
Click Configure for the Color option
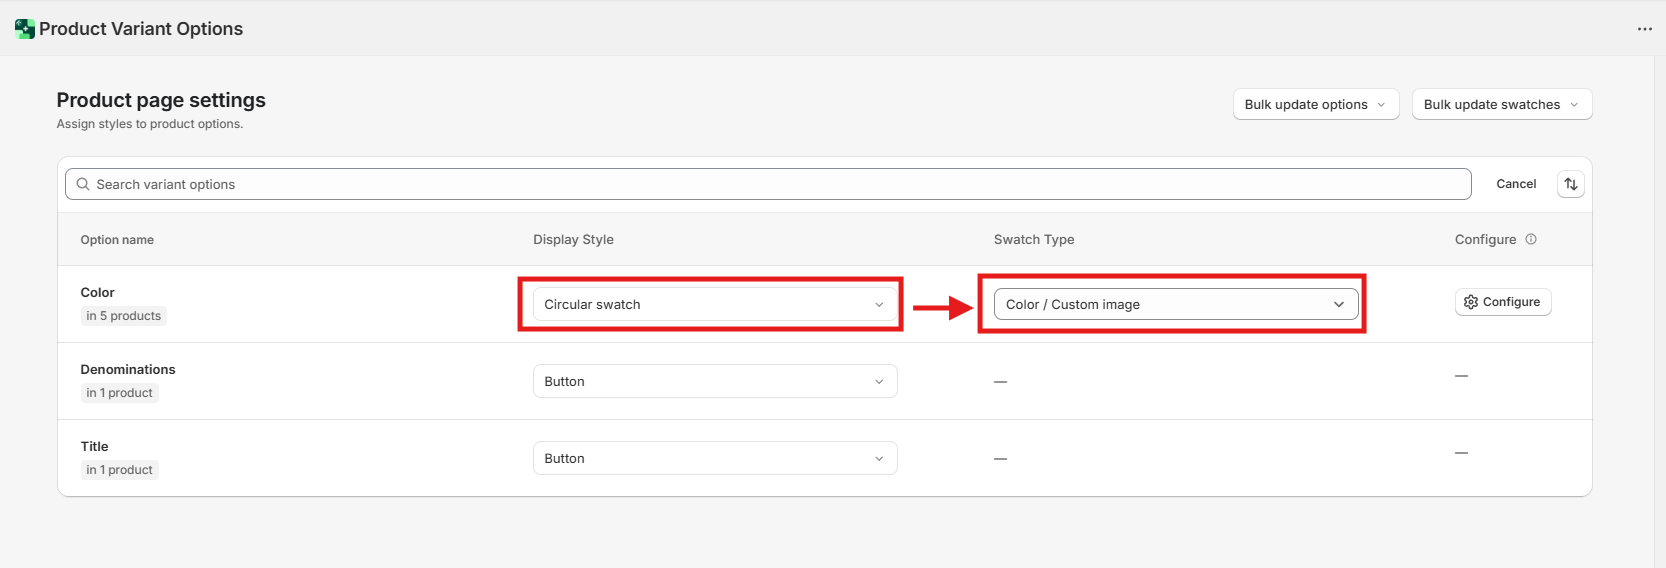point(1502,302)
